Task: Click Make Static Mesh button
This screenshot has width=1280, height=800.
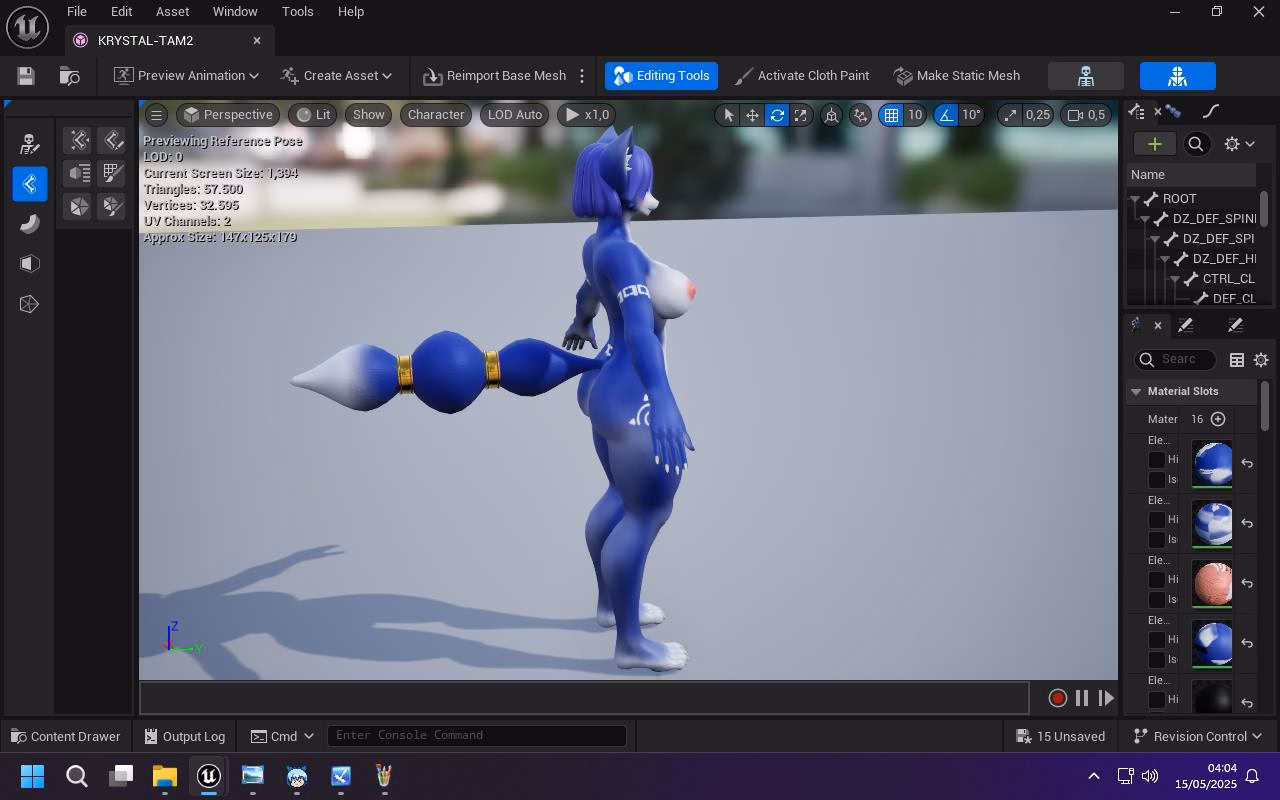Action: 957,76
